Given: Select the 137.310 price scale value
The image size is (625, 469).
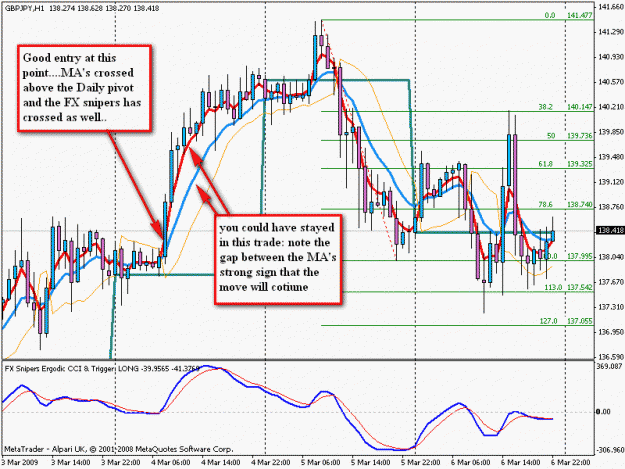Looking at the screenshot, I should 611,307.
